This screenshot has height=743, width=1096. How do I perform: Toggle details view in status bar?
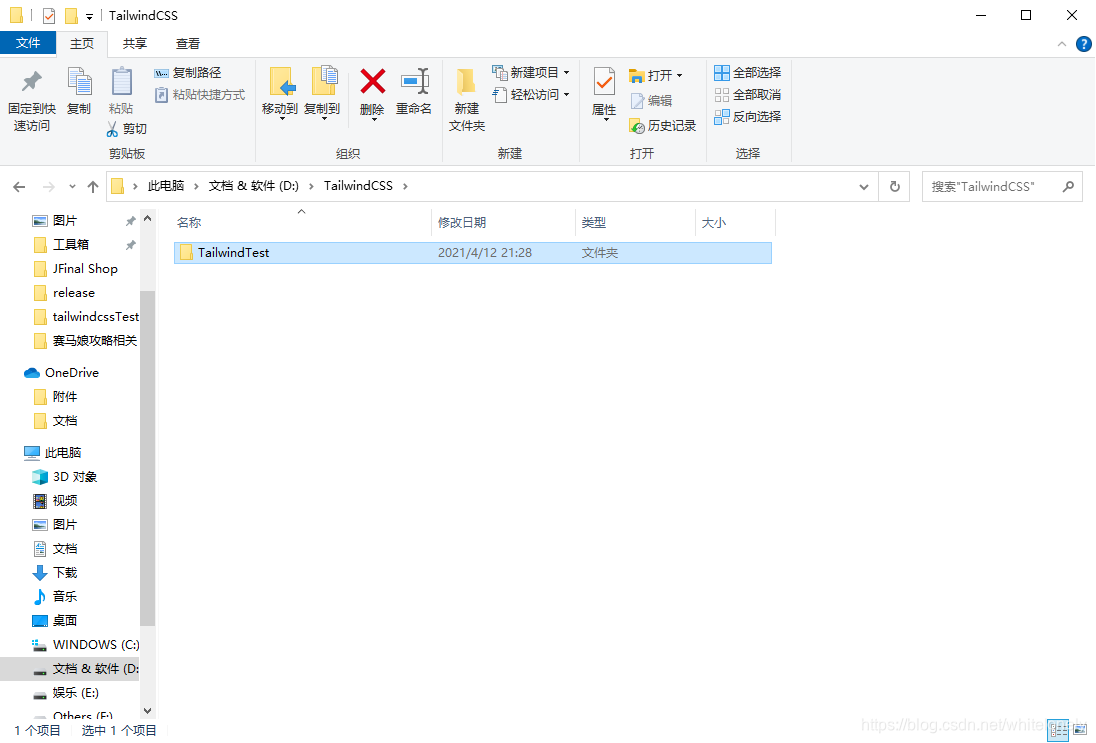pyautogui.click(x=1057, y=730)
